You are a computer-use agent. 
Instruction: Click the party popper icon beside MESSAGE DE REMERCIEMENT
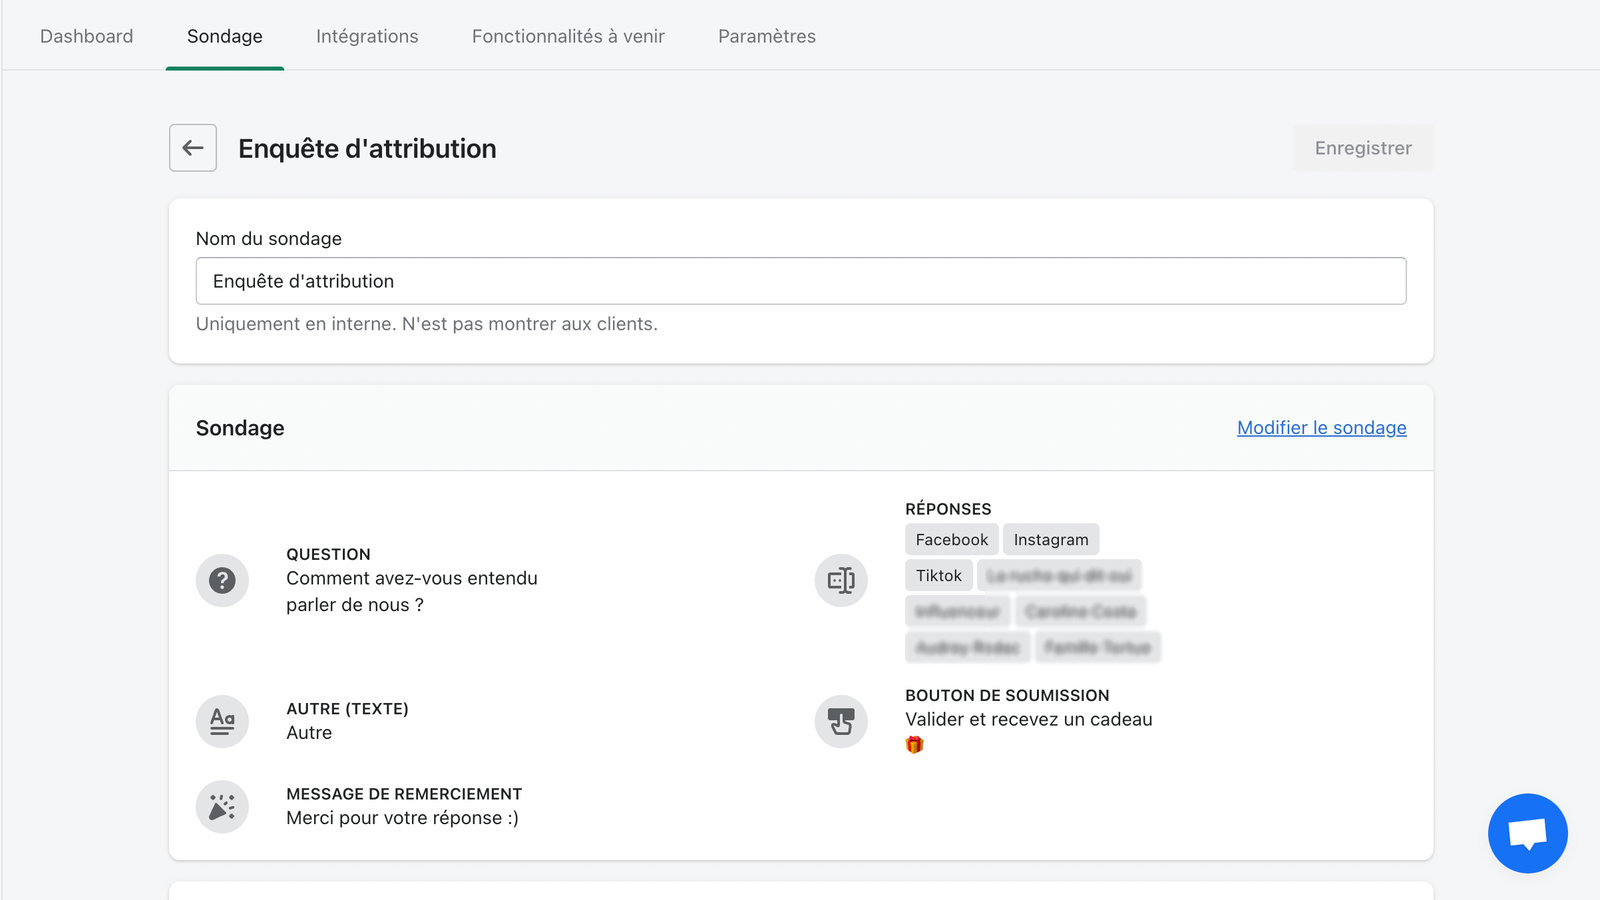(x=222, y=807)
